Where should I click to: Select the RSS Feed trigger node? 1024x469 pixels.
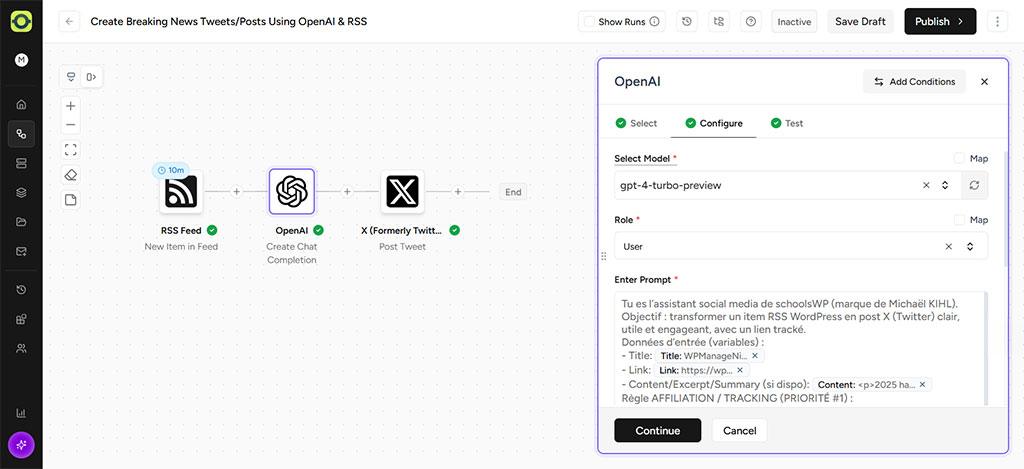(181, 192)
